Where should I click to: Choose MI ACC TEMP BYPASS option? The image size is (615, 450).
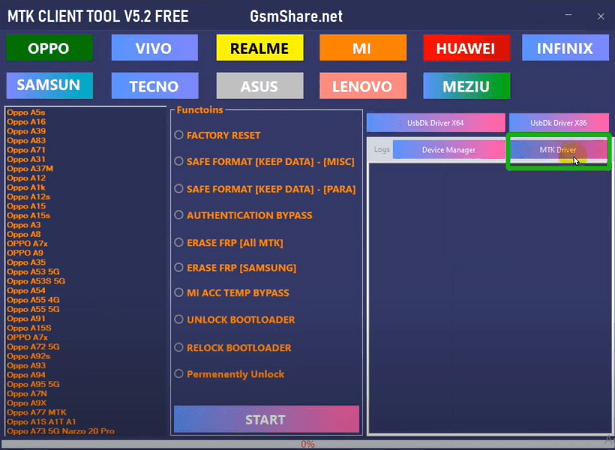[x=179, y=293]
